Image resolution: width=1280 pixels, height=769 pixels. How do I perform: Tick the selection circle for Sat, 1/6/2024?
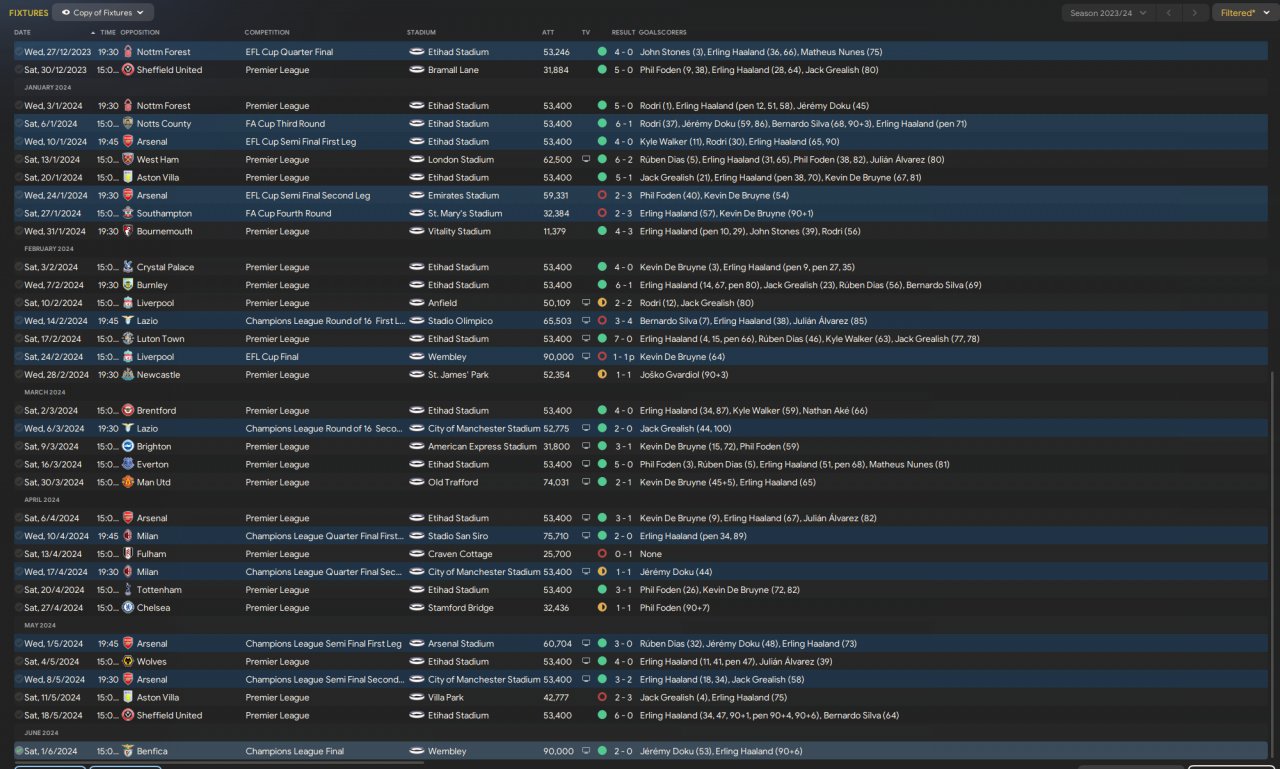point(19,751)
